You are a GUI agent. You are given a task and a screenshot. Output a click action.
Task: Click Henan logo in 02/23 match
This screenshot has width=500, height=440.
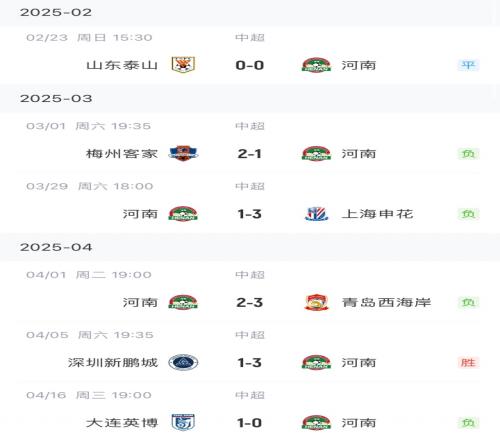tap(316, 65)
